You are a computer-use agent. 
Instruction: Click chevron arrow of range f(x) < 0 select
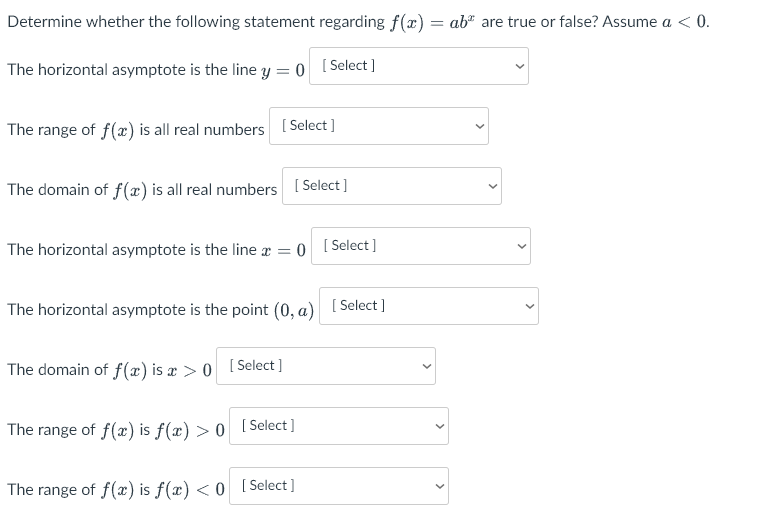coord(439,486)
